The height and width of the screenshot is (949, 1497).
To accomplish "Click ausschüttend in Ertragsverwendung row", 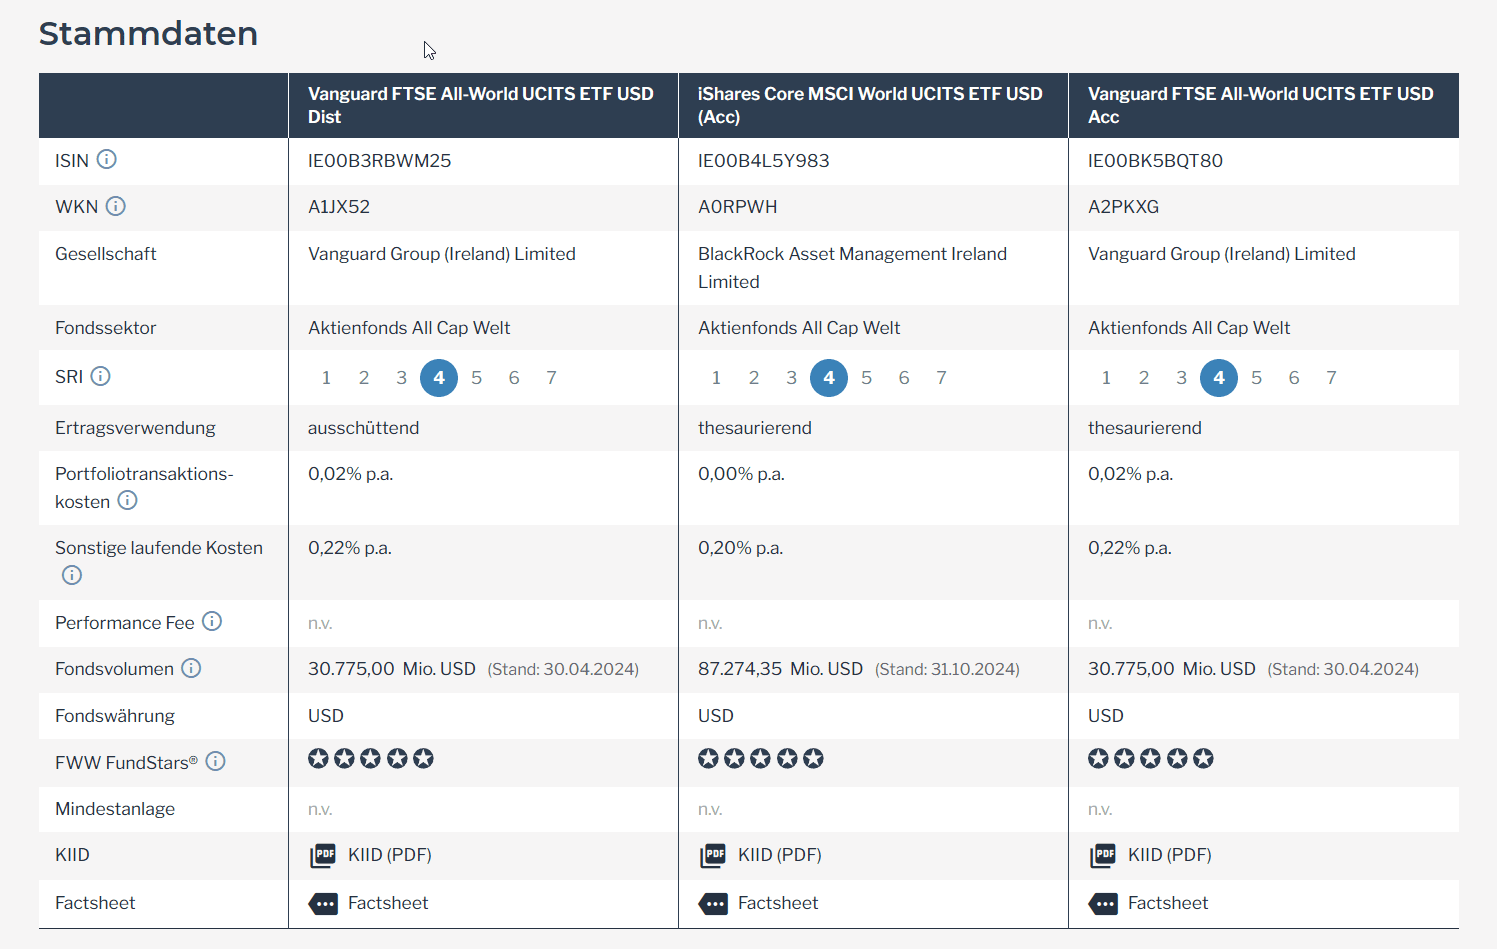I will (x=364, y=428).
